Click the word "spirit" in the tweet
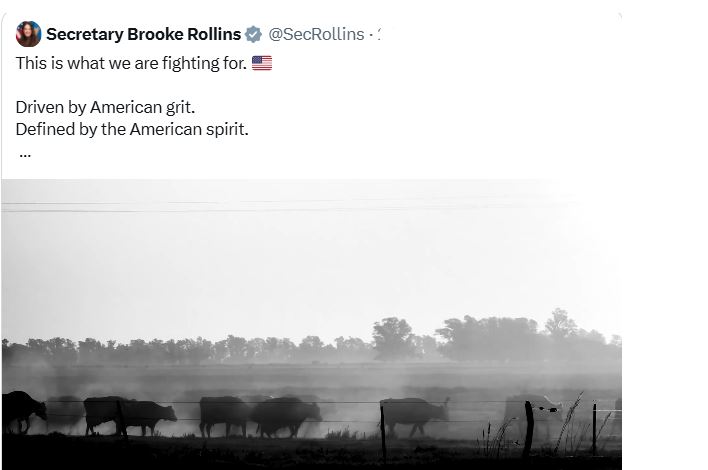Viewport: 708px width, 470px height. 223,129
